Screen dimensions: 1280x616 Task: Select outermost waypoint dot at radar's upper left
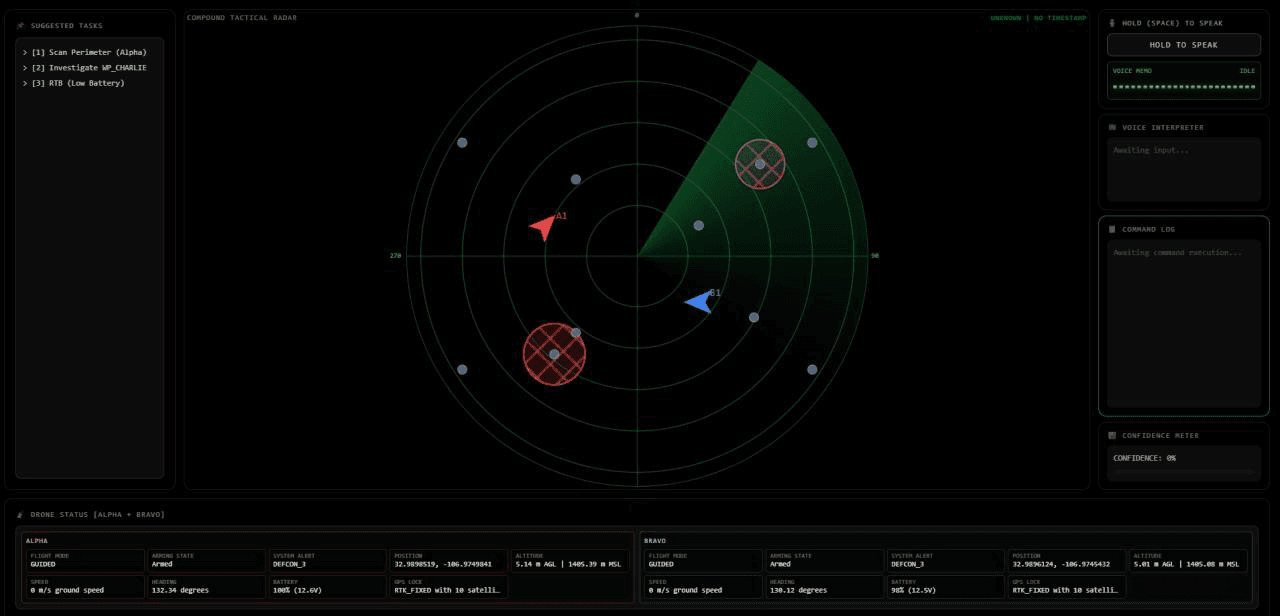click(x=462, y=143)
